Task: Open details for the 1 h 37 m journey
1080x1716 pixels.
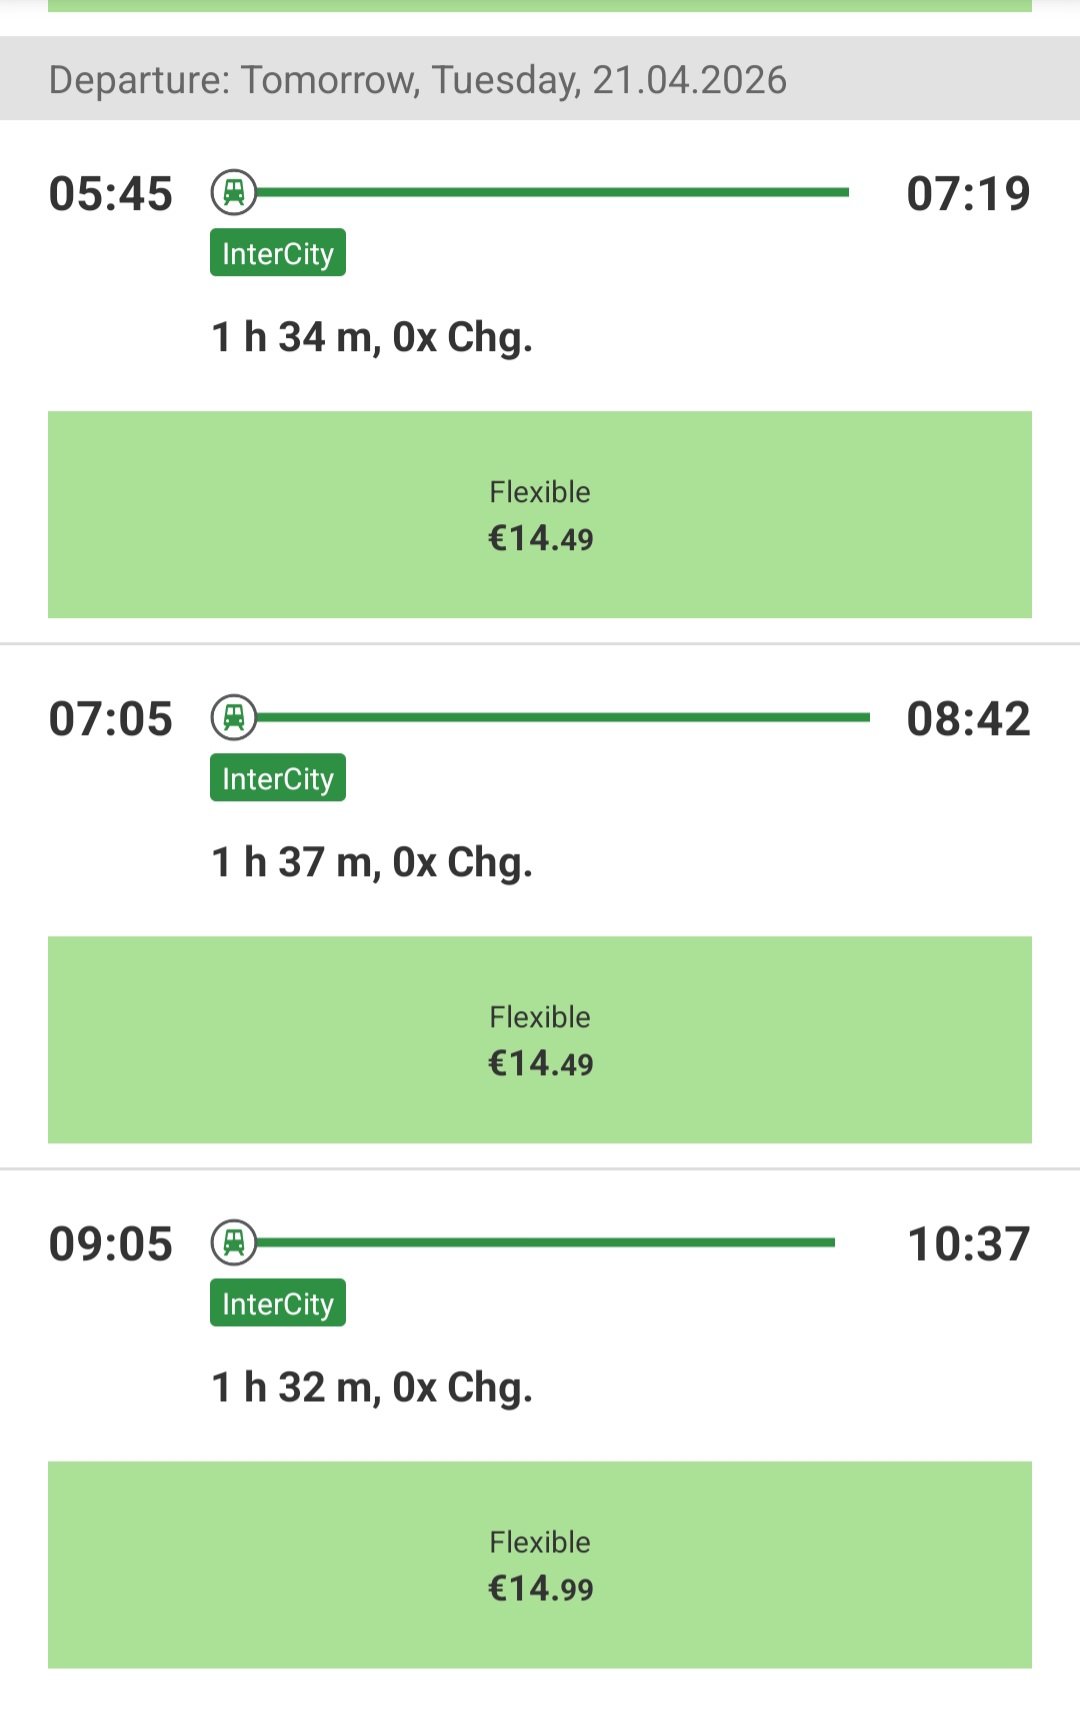Action: pyautogui.click(x=372, y=863)
